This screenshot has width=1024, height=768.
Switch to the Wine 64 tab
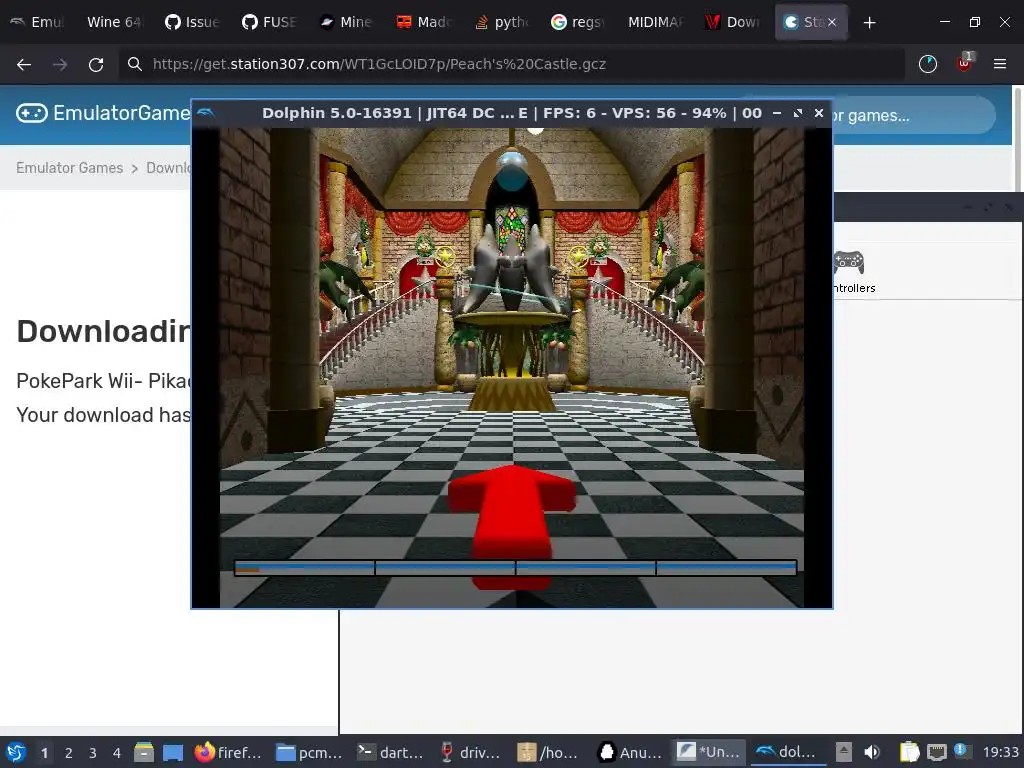(114, 22)
